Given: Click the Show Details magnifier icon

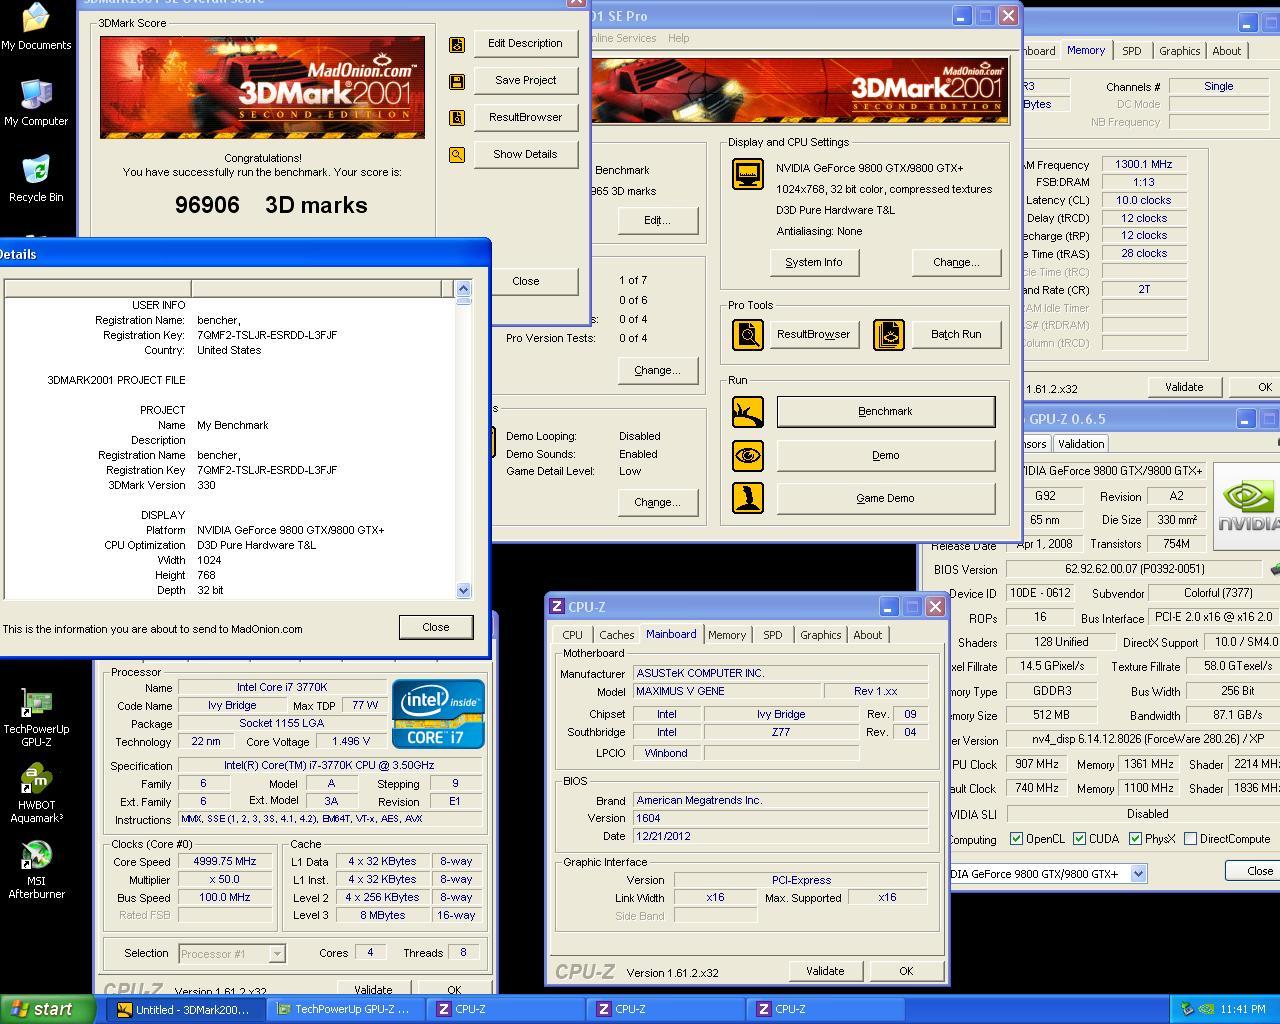Looking at the screenshot, I should [x=457, y=155].
